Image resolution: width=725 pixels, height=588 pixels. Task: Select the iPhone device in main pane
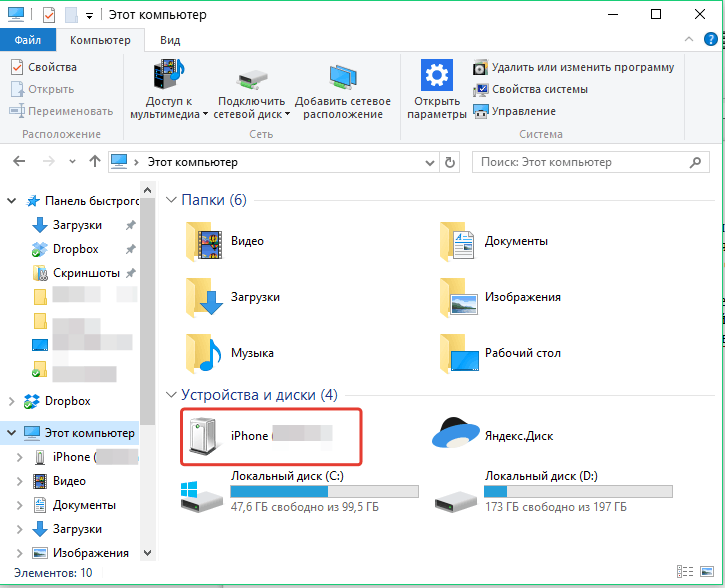point(271,436)
